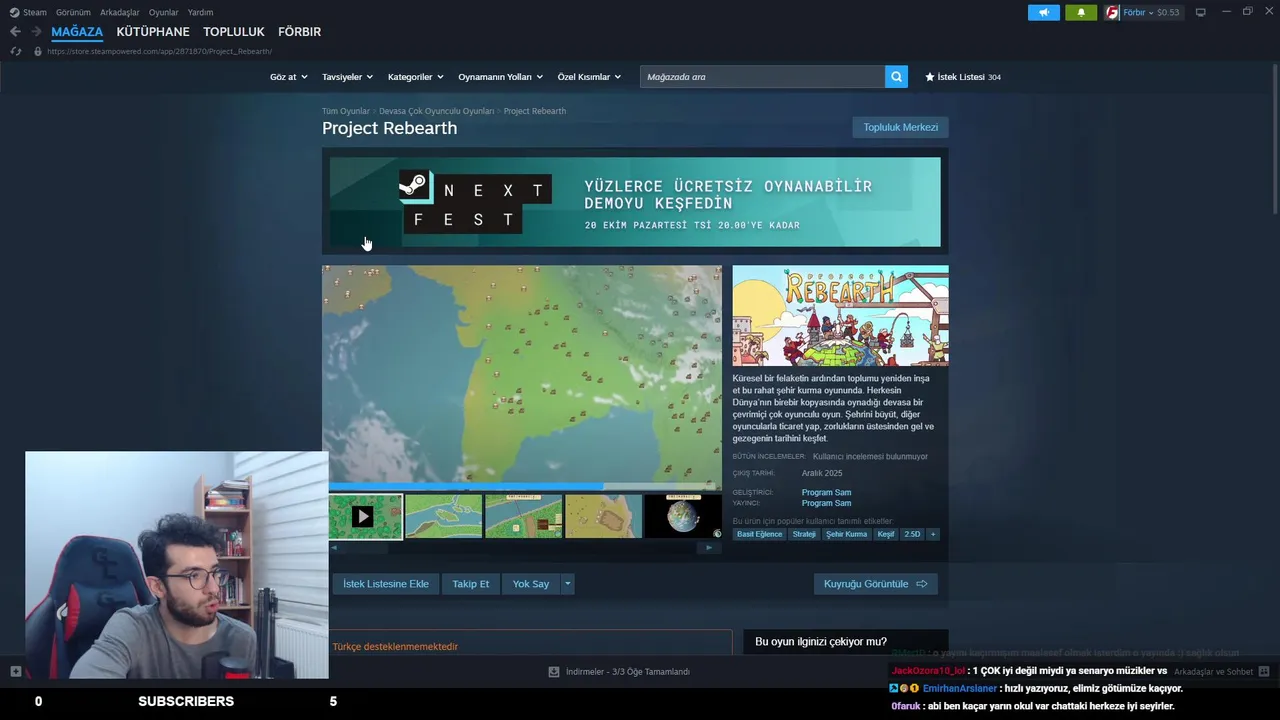
Task: Expand the Özel Kısımlar dropdown
Action: click(589, 77)
